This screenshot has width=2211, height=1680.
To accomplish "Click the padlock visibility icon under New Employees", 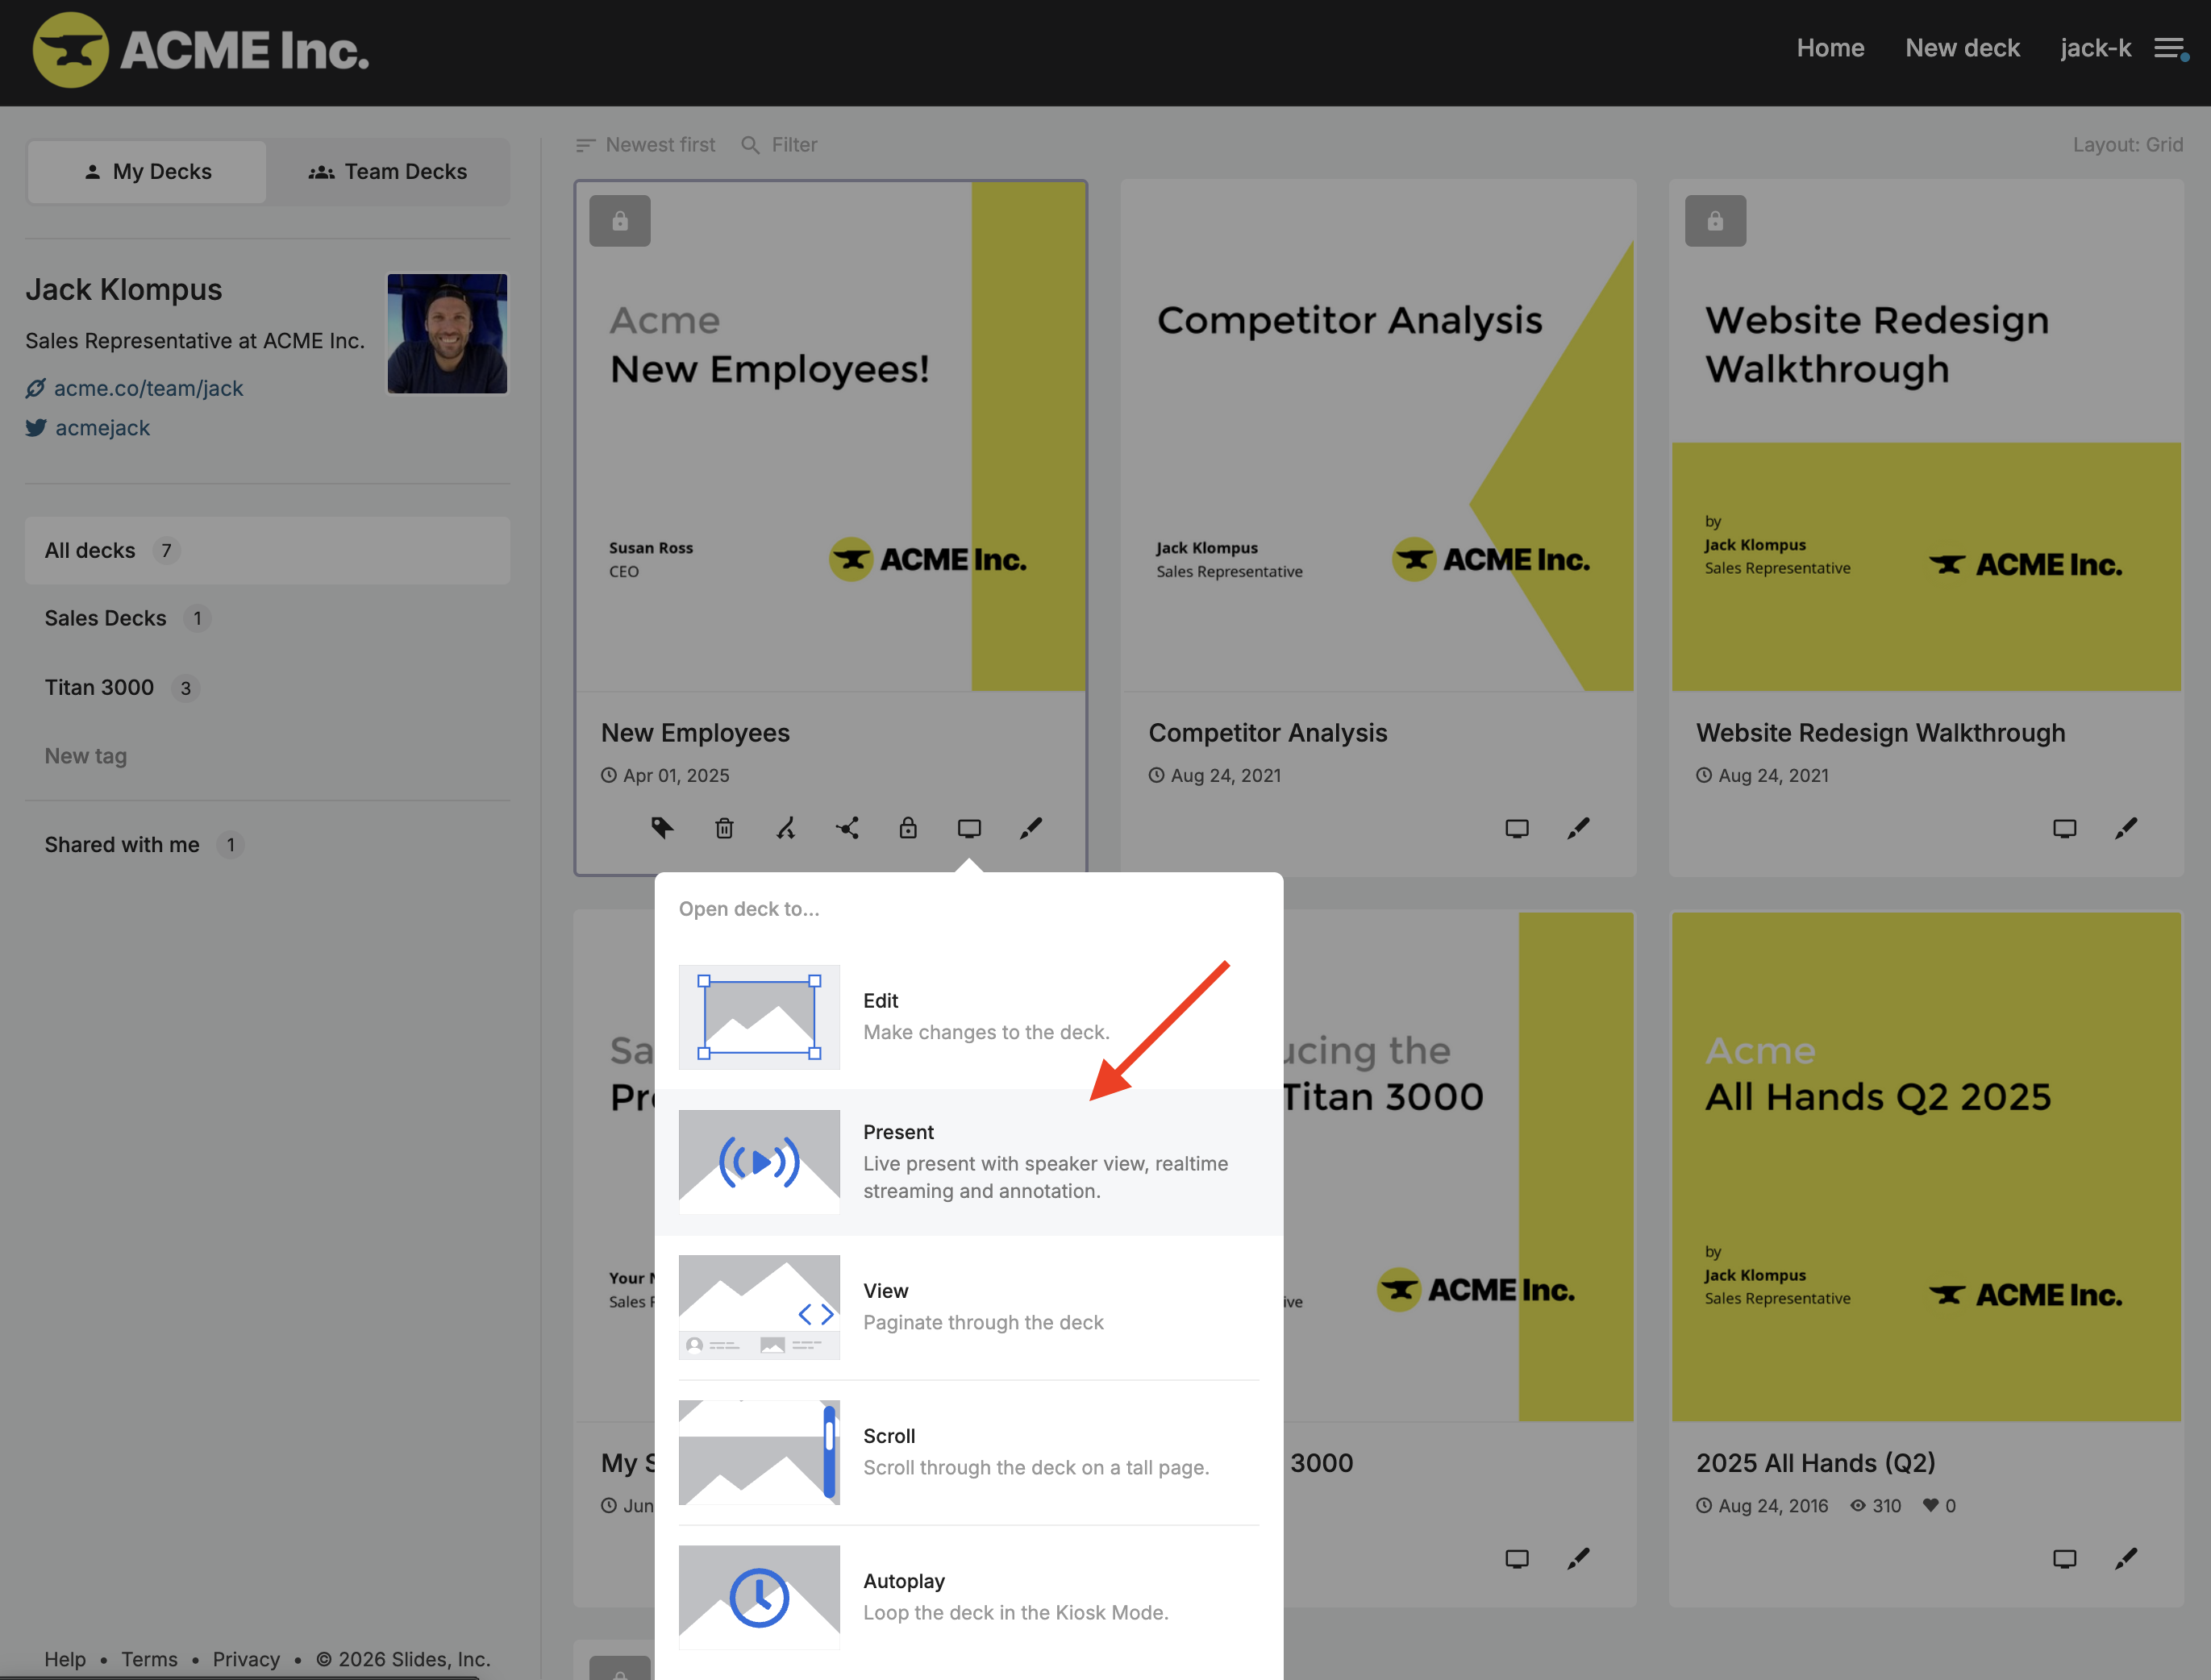I will 908,828.
